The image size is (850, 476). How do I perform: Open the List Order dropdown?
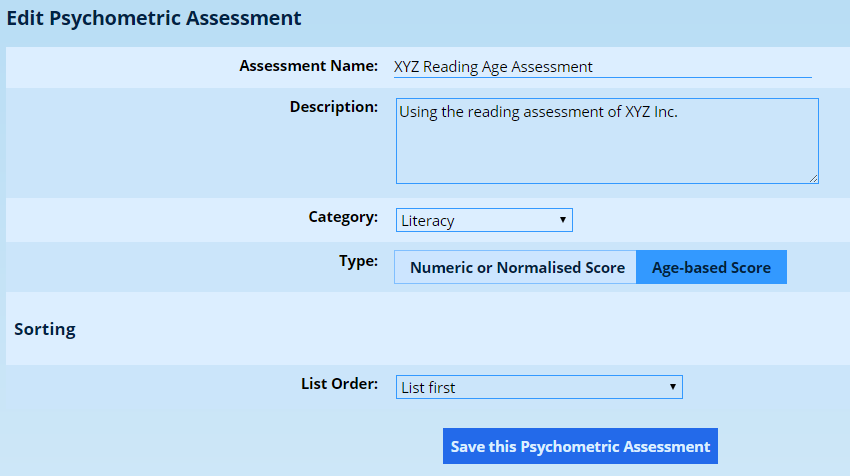pos(538,387)
